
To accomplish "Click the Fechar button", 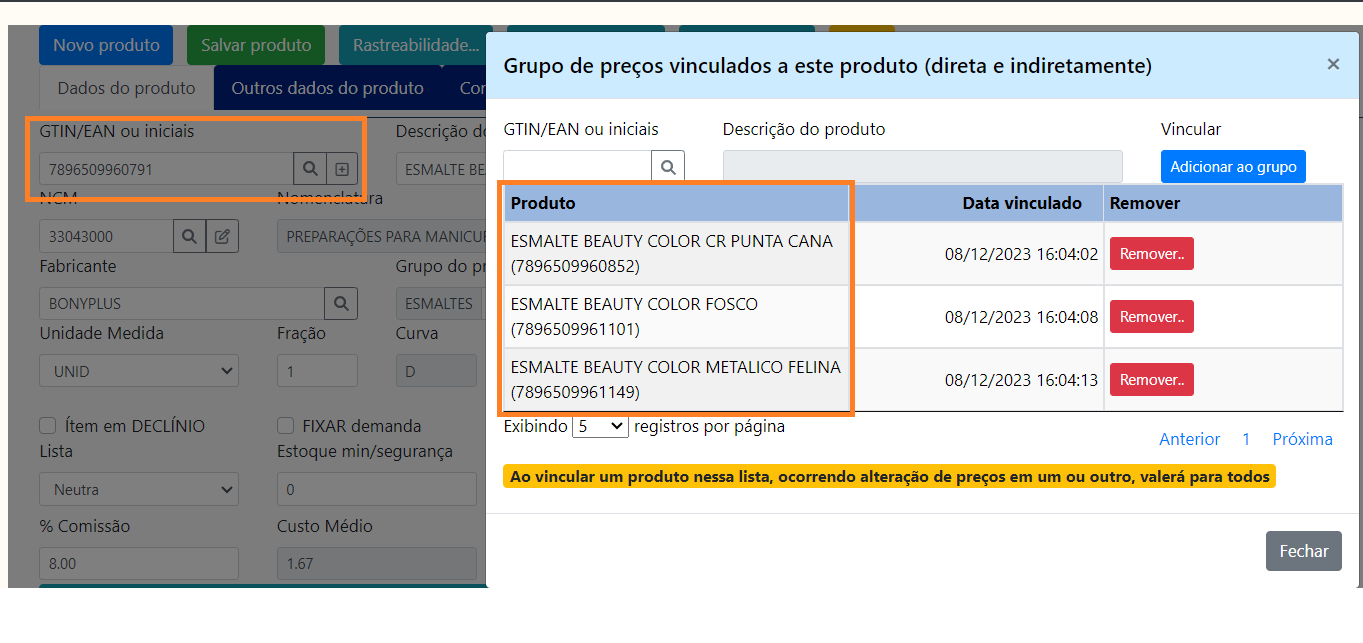I will [1303, 551].
